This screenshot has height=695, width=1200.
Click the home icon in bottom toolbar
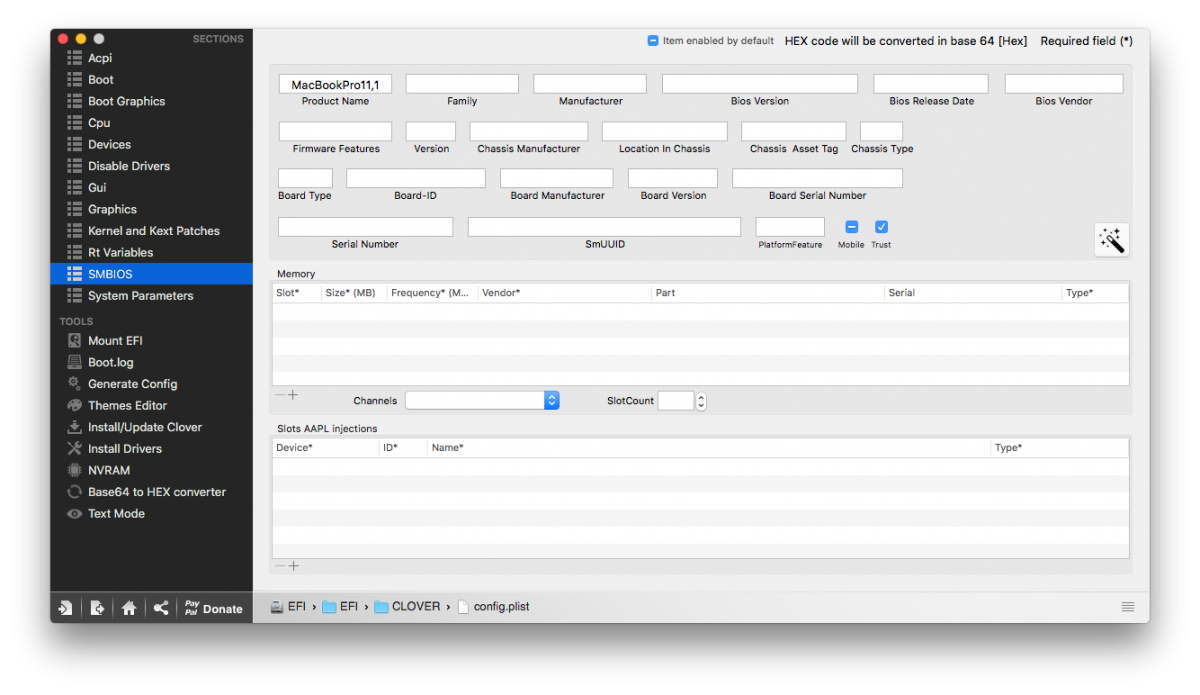129,608
